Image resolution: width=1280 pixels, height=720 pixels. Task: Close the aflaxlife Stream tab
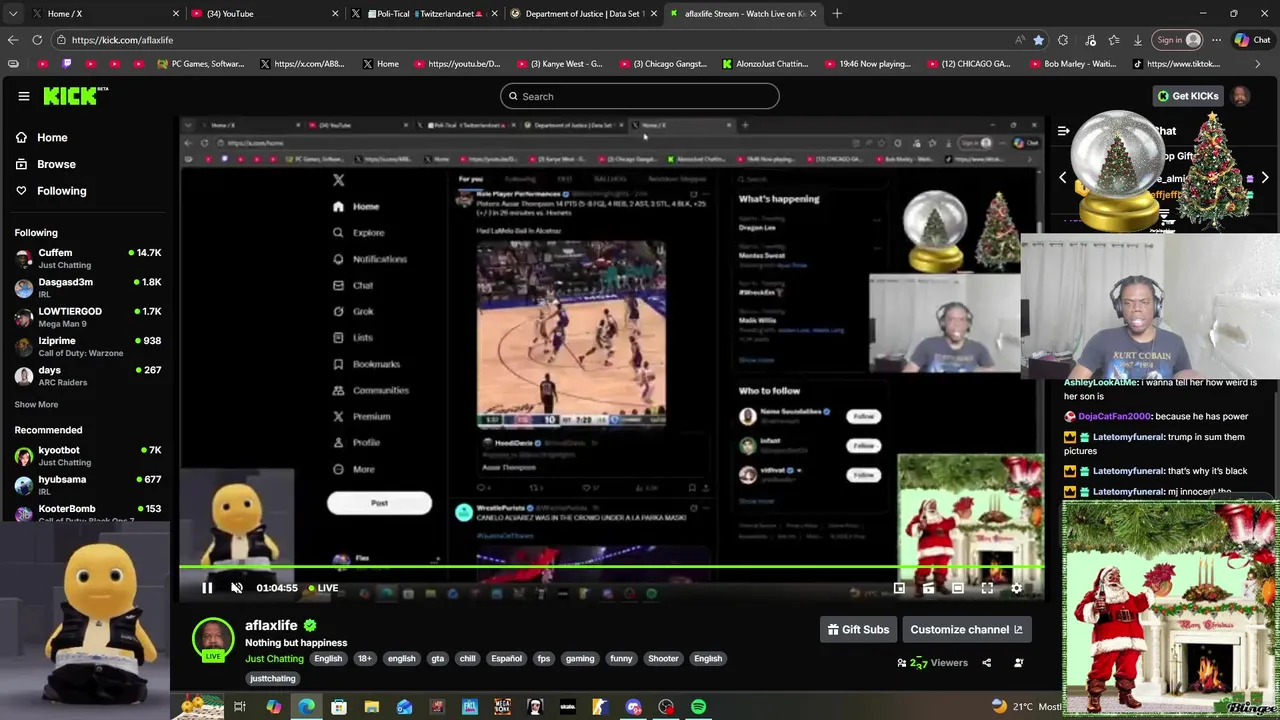813,14
